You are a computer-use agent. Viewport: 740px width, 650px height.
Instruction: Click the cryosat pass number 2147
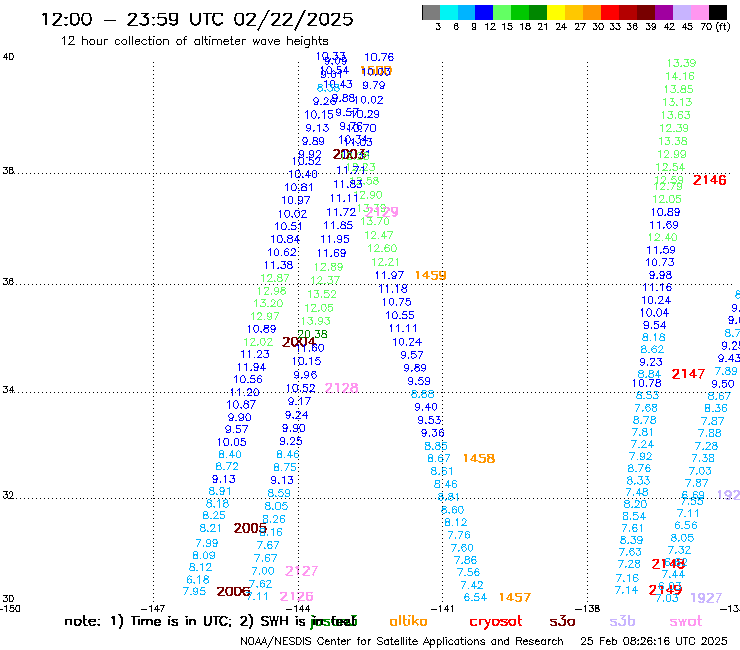[x=688, y=374]
